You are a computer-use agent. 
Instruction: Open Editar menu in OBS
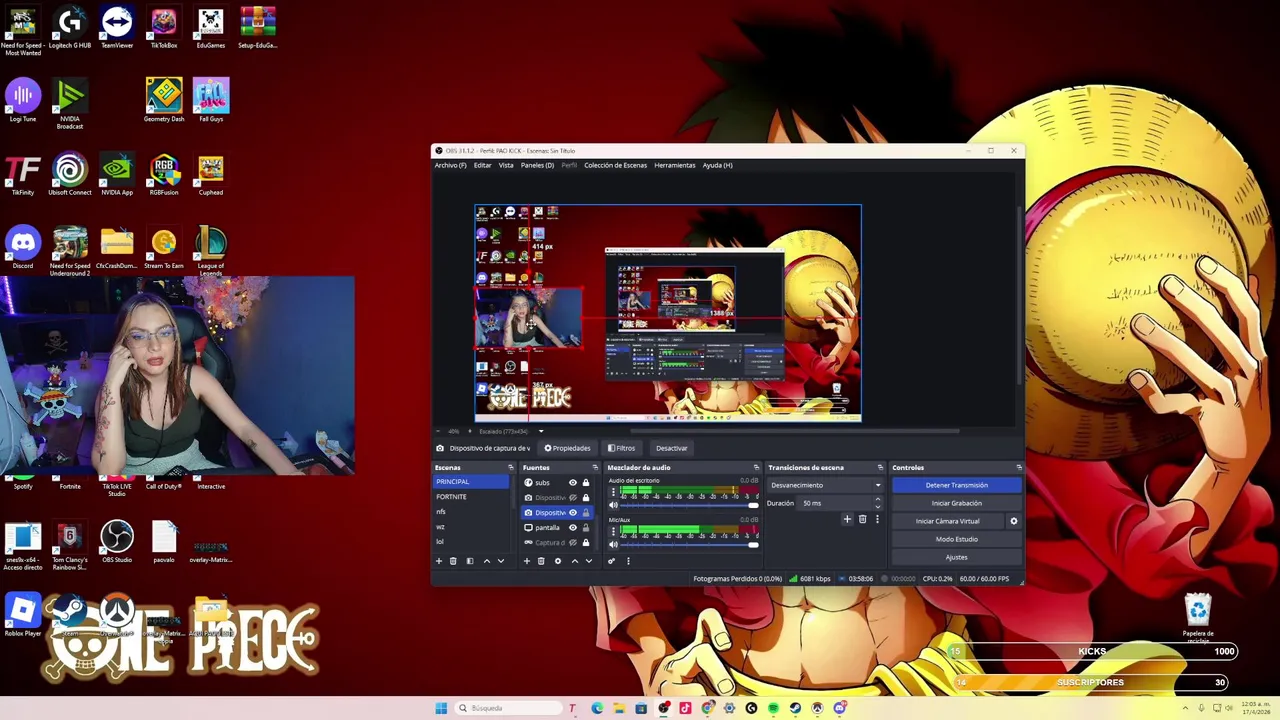tap(482, 165)
